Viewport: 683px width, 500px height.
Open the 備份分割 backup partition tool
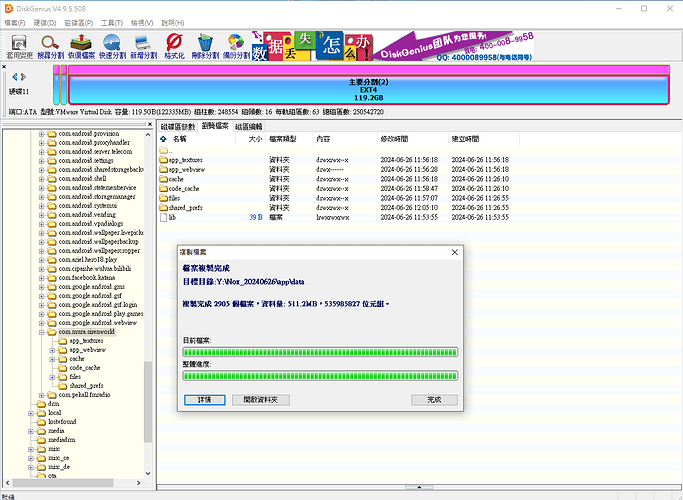pyautogui.click(x=236, y=47)
